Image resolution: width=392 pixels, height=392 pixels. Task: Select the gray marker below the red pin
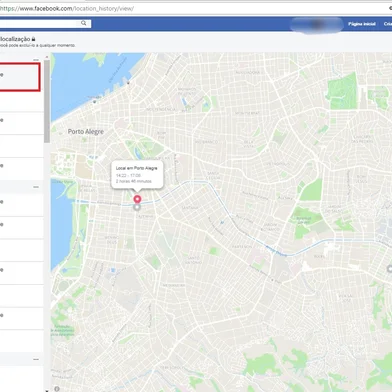[x=137, y=207]
